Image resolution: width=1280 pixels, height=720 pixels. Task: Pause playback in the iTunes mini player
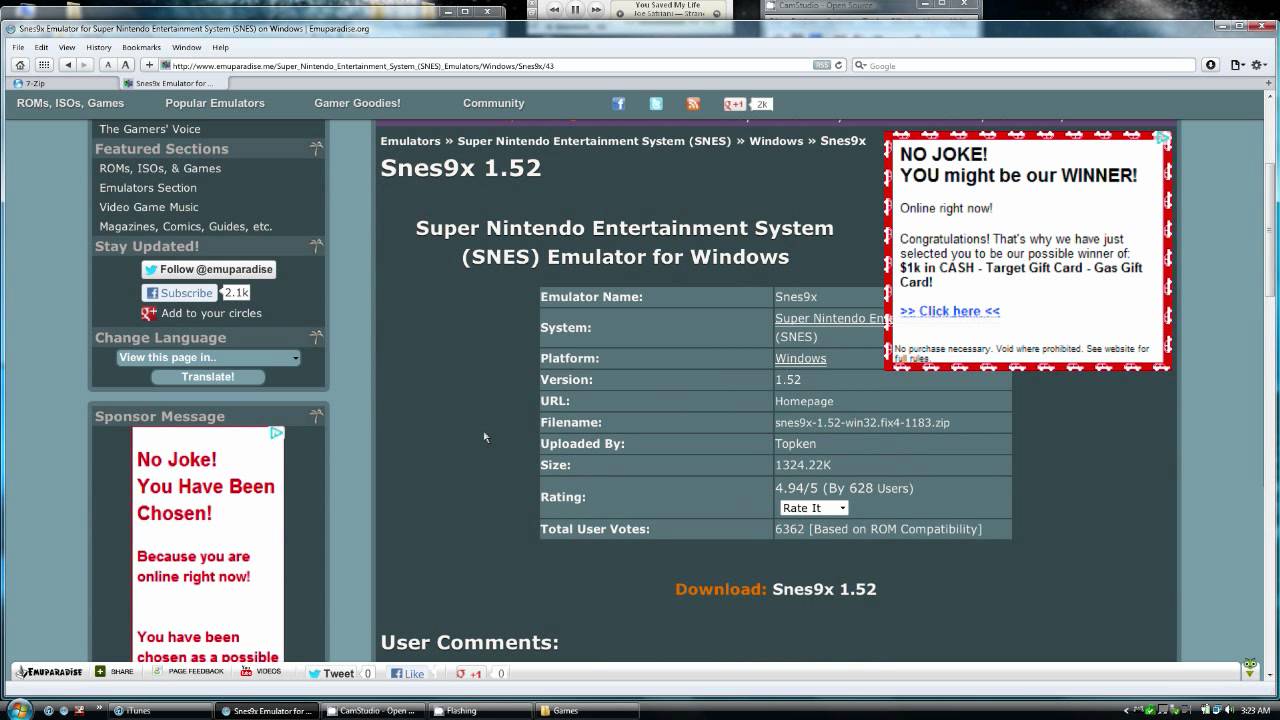pos(576,9)
